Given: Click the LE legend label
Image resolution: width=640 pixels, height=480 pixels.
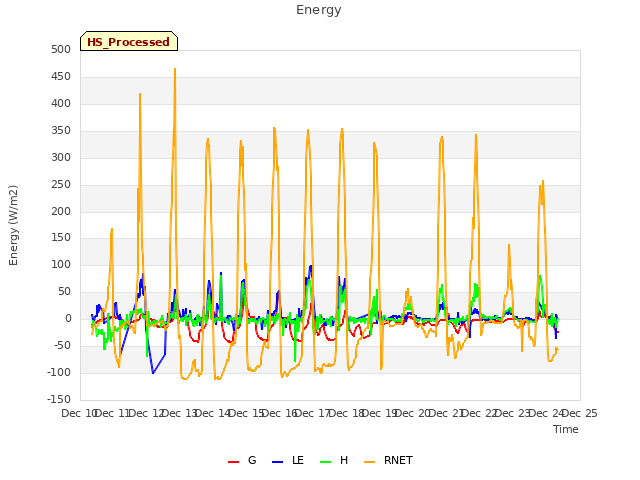Looking at the screenshot, I should [298, 460].
